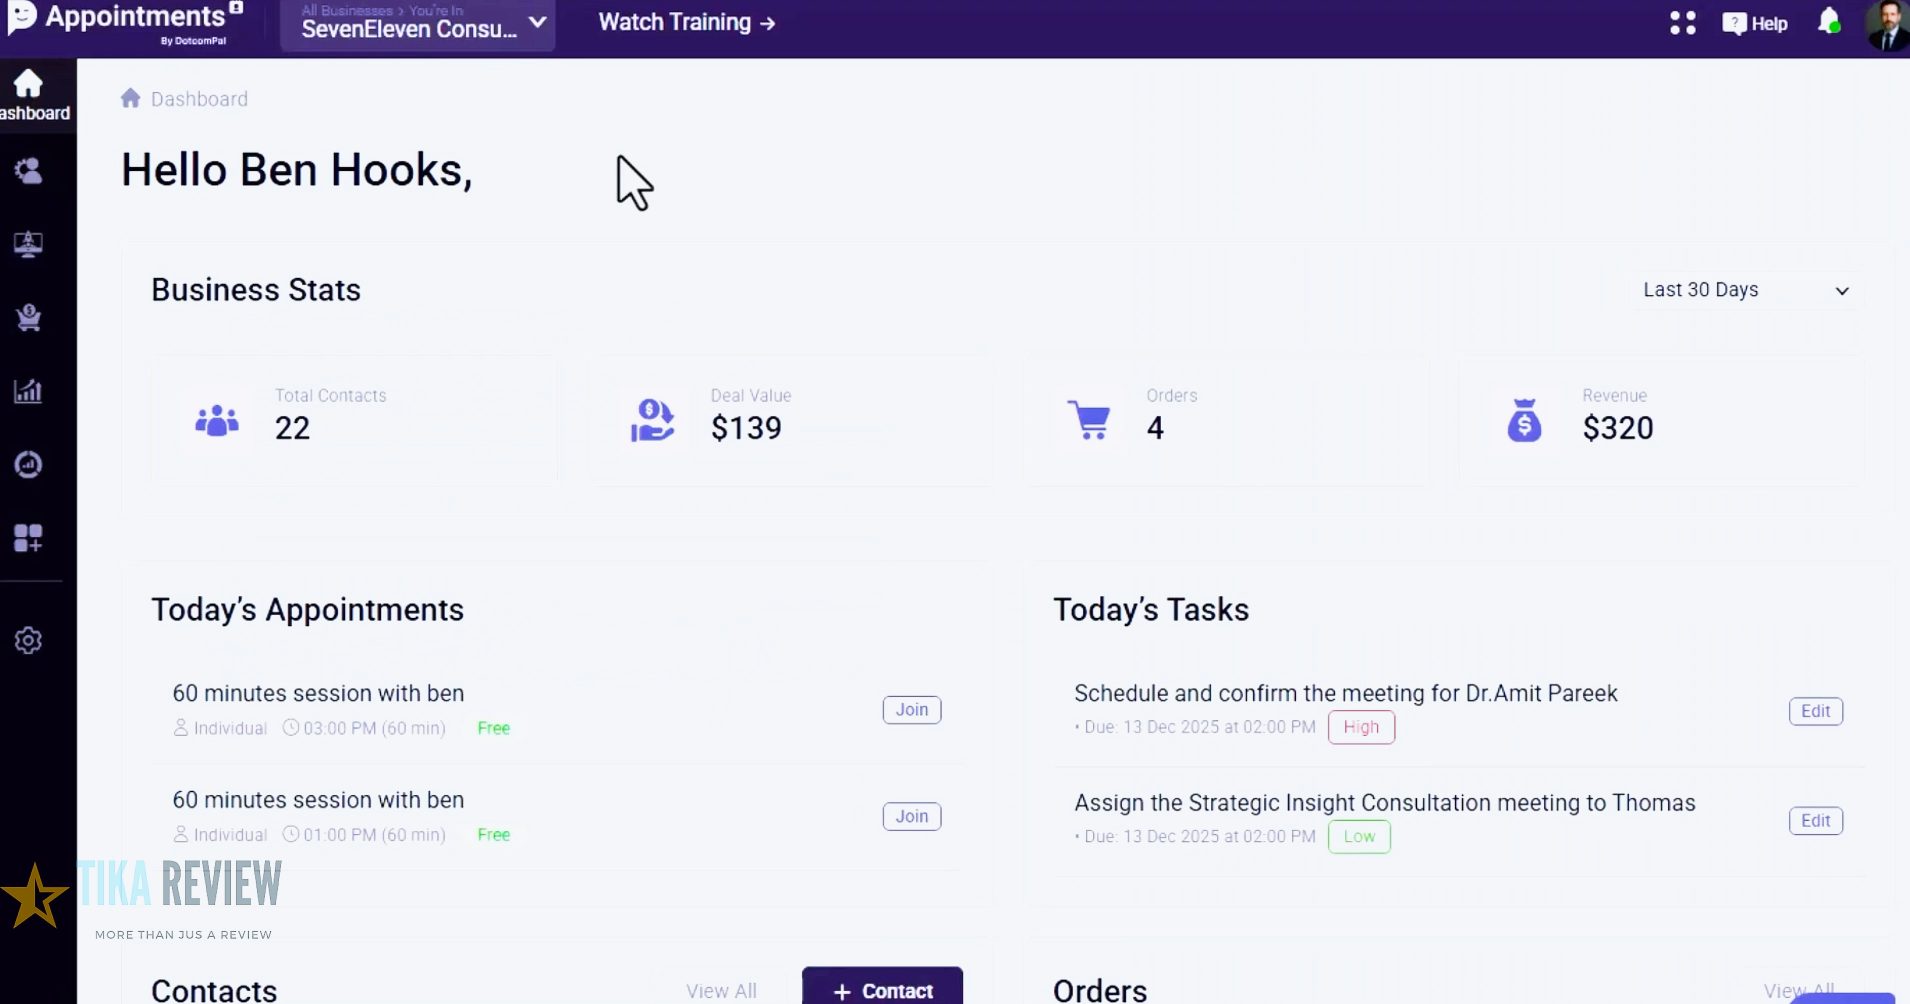The height and width of the screenshot is (1004, 1910).
Task: Click the task title mentioning Thomas
Action: (x=1385, y=803)
